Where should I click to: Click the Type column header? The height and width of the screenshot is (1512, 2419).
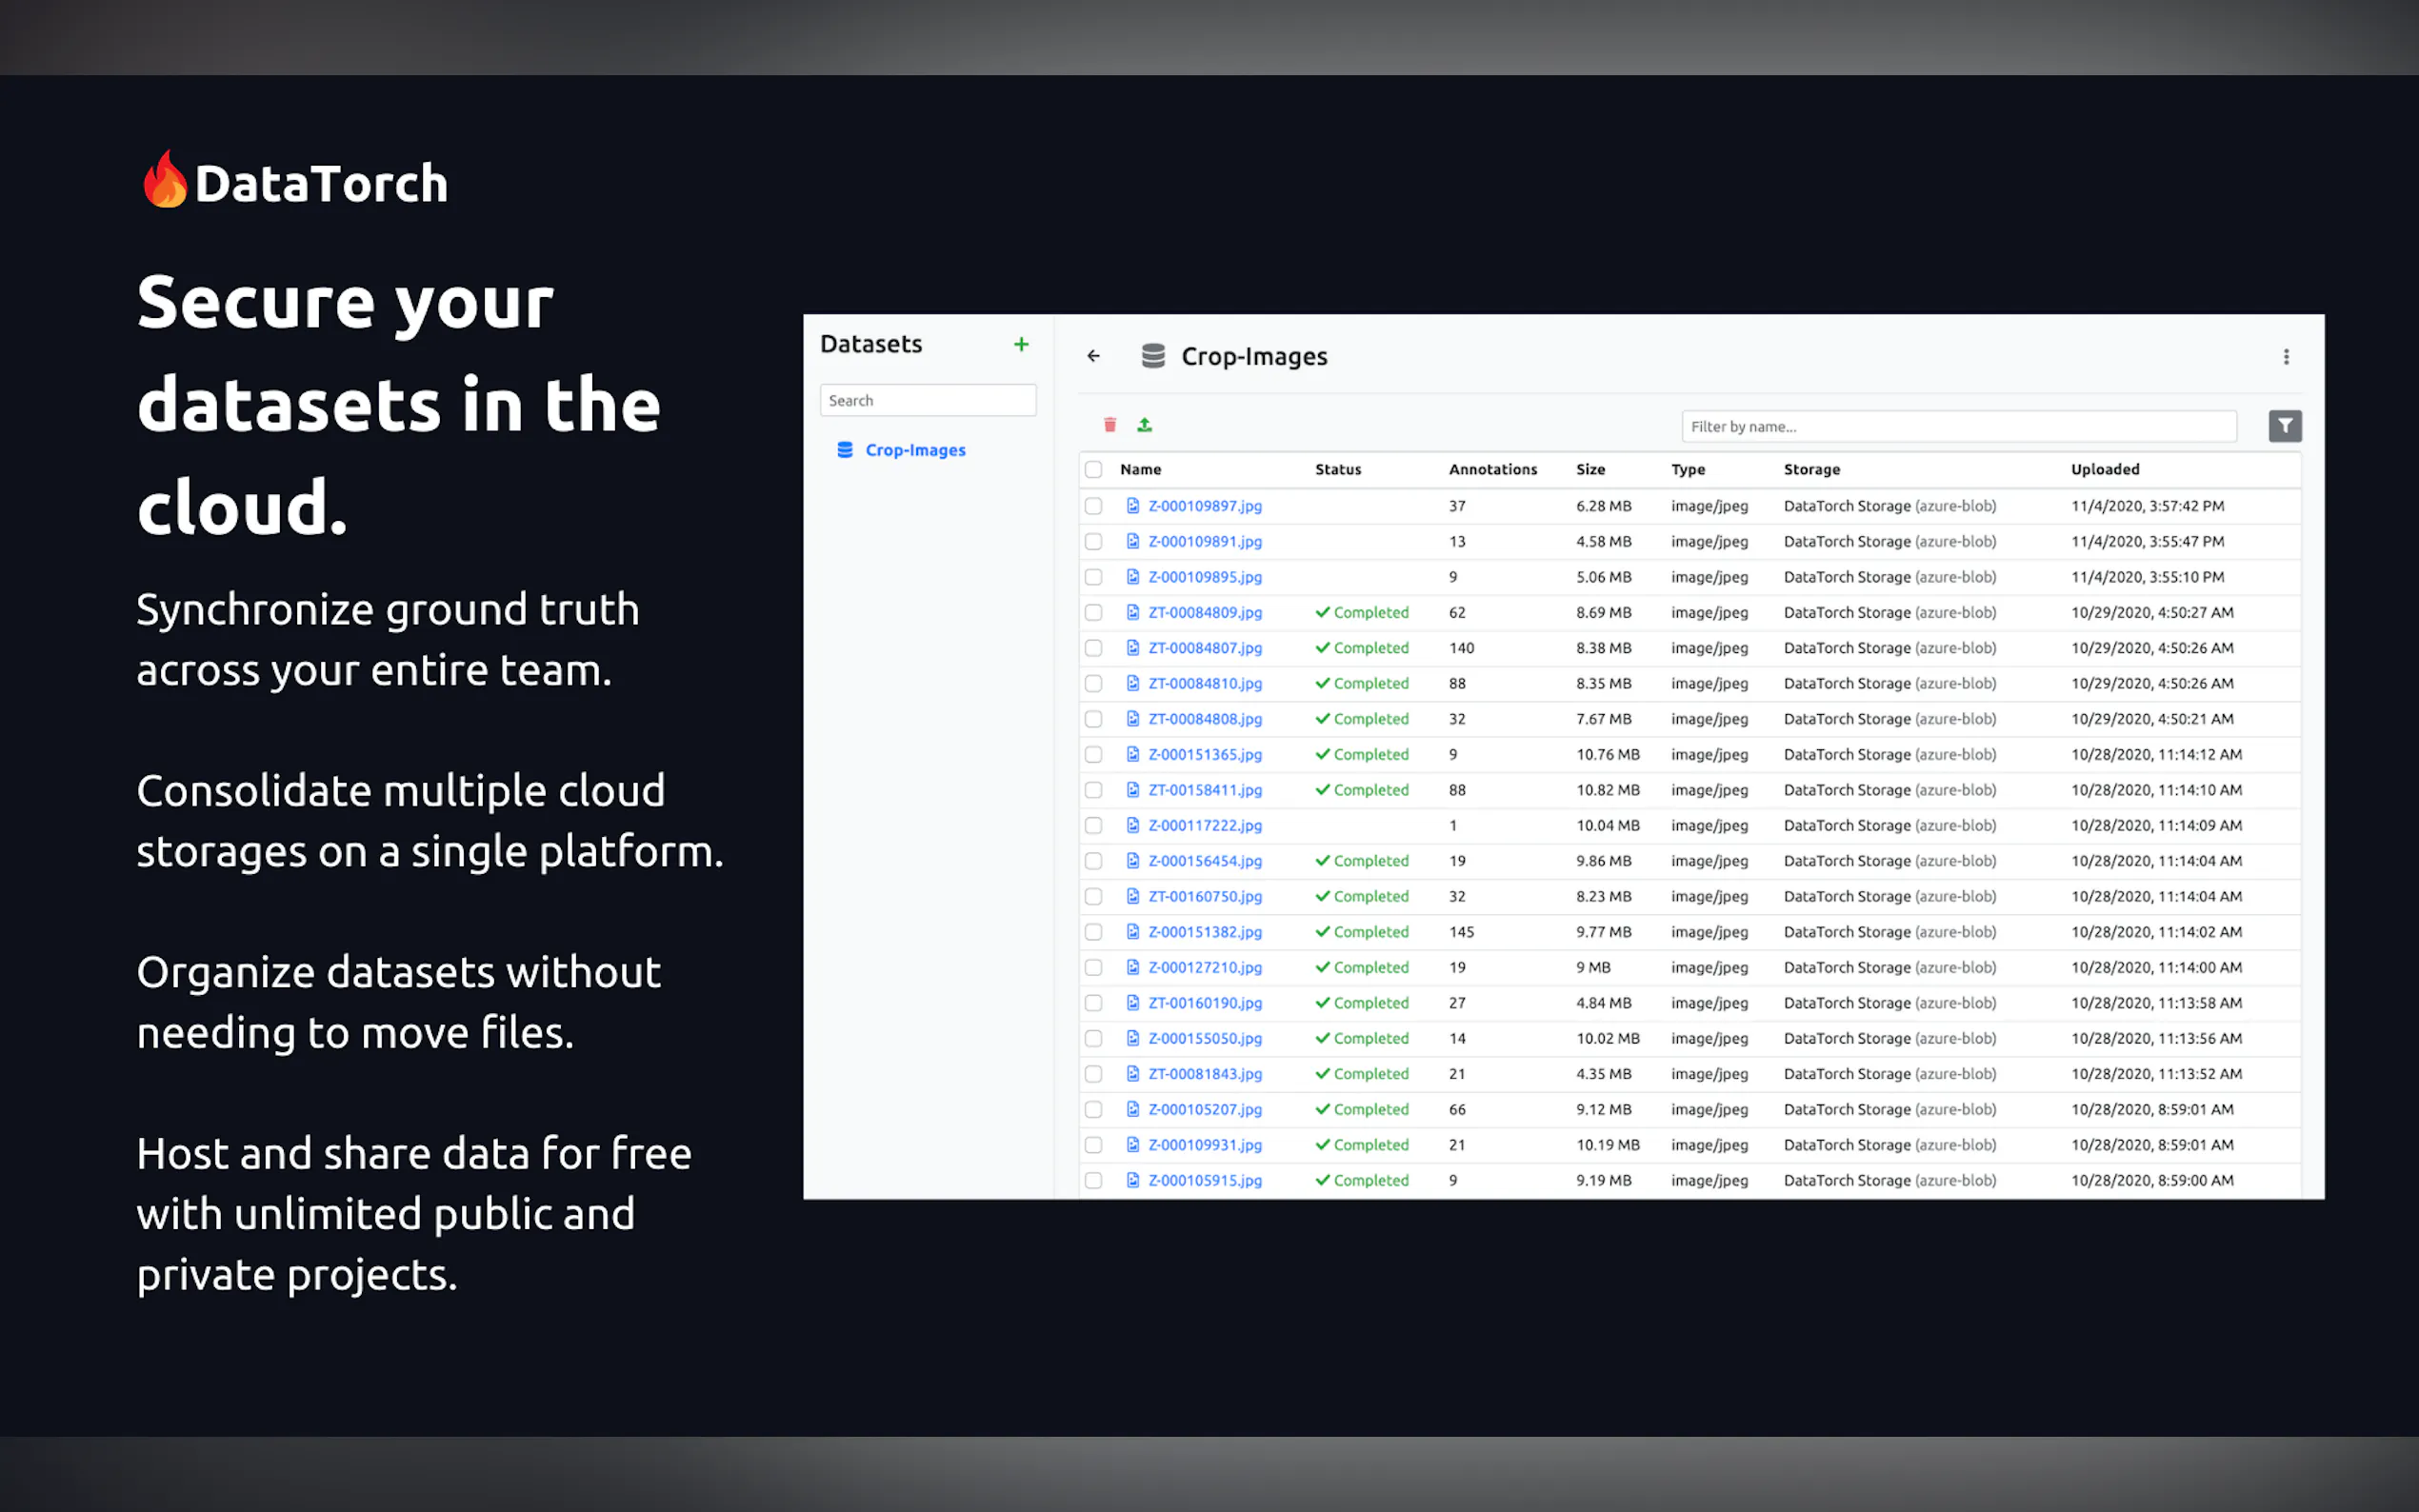[x=1688, y=469]
